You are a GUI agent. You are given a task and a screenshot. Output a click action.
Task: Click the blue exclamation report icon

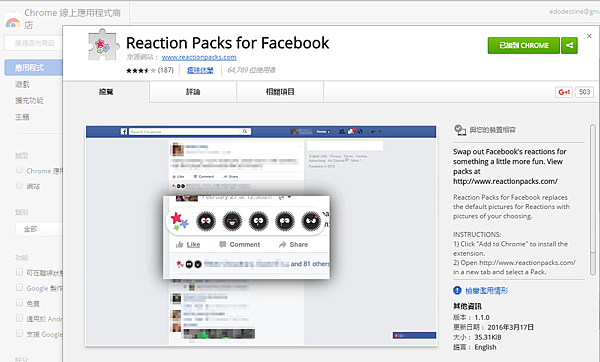coord(457,290)
